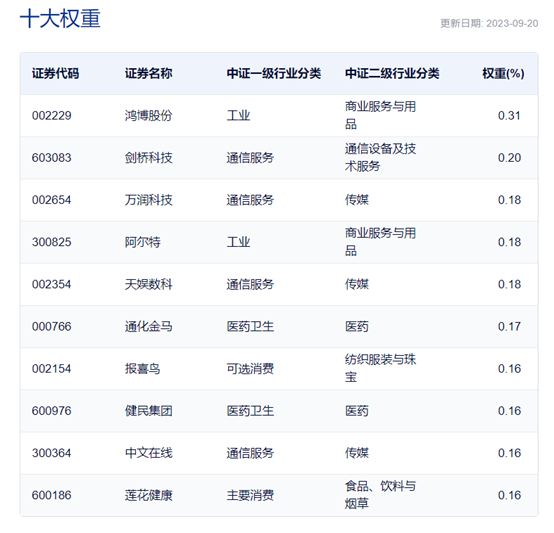Click the 证券名称 column header
Screen dimensions: 554x533
pos(148,73)
